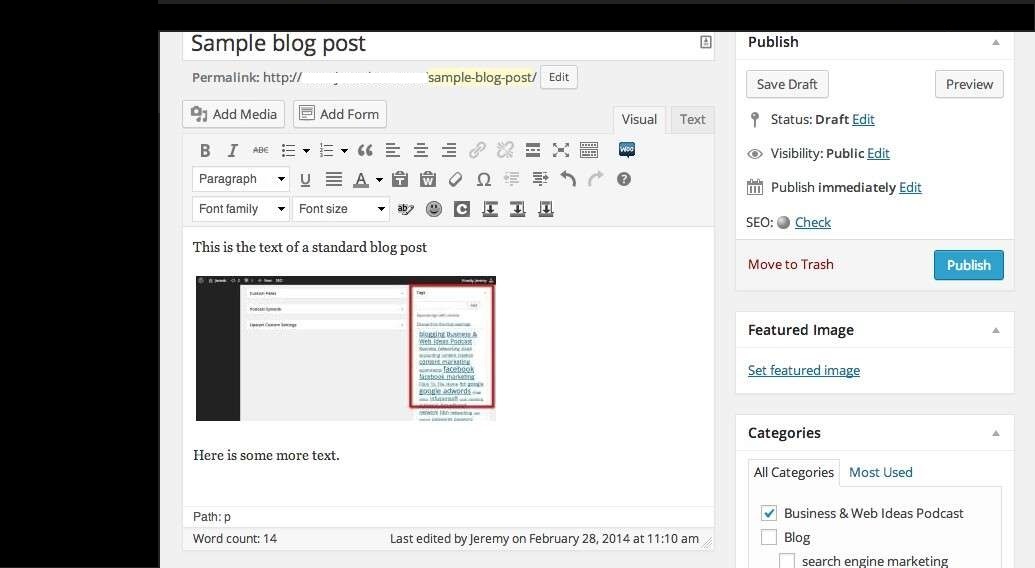
Task: Click the Save Draft button
Action: point(787,84)
